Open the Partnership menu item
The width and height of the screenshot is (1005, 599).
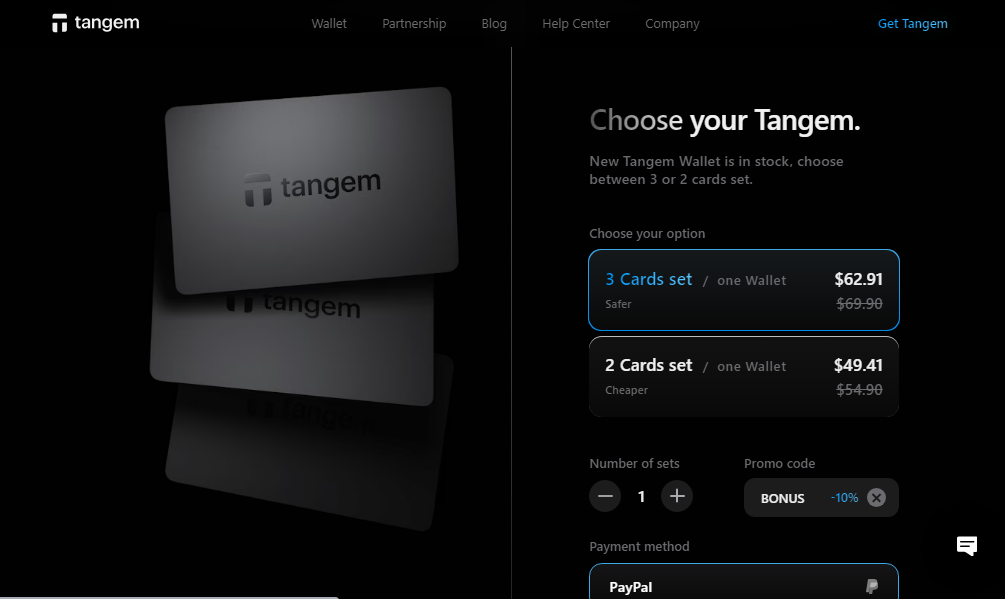(x=414, y=24)
